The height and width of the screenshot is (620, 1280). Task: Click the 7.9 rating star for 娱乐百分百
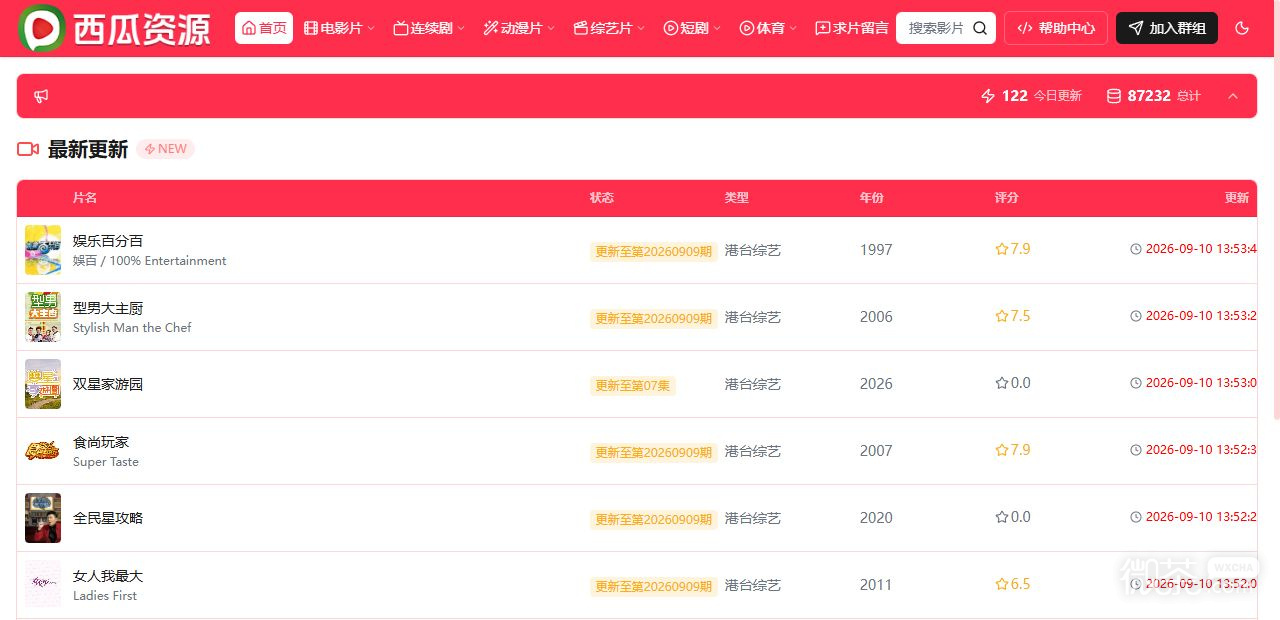click(x=1002, y=249)
